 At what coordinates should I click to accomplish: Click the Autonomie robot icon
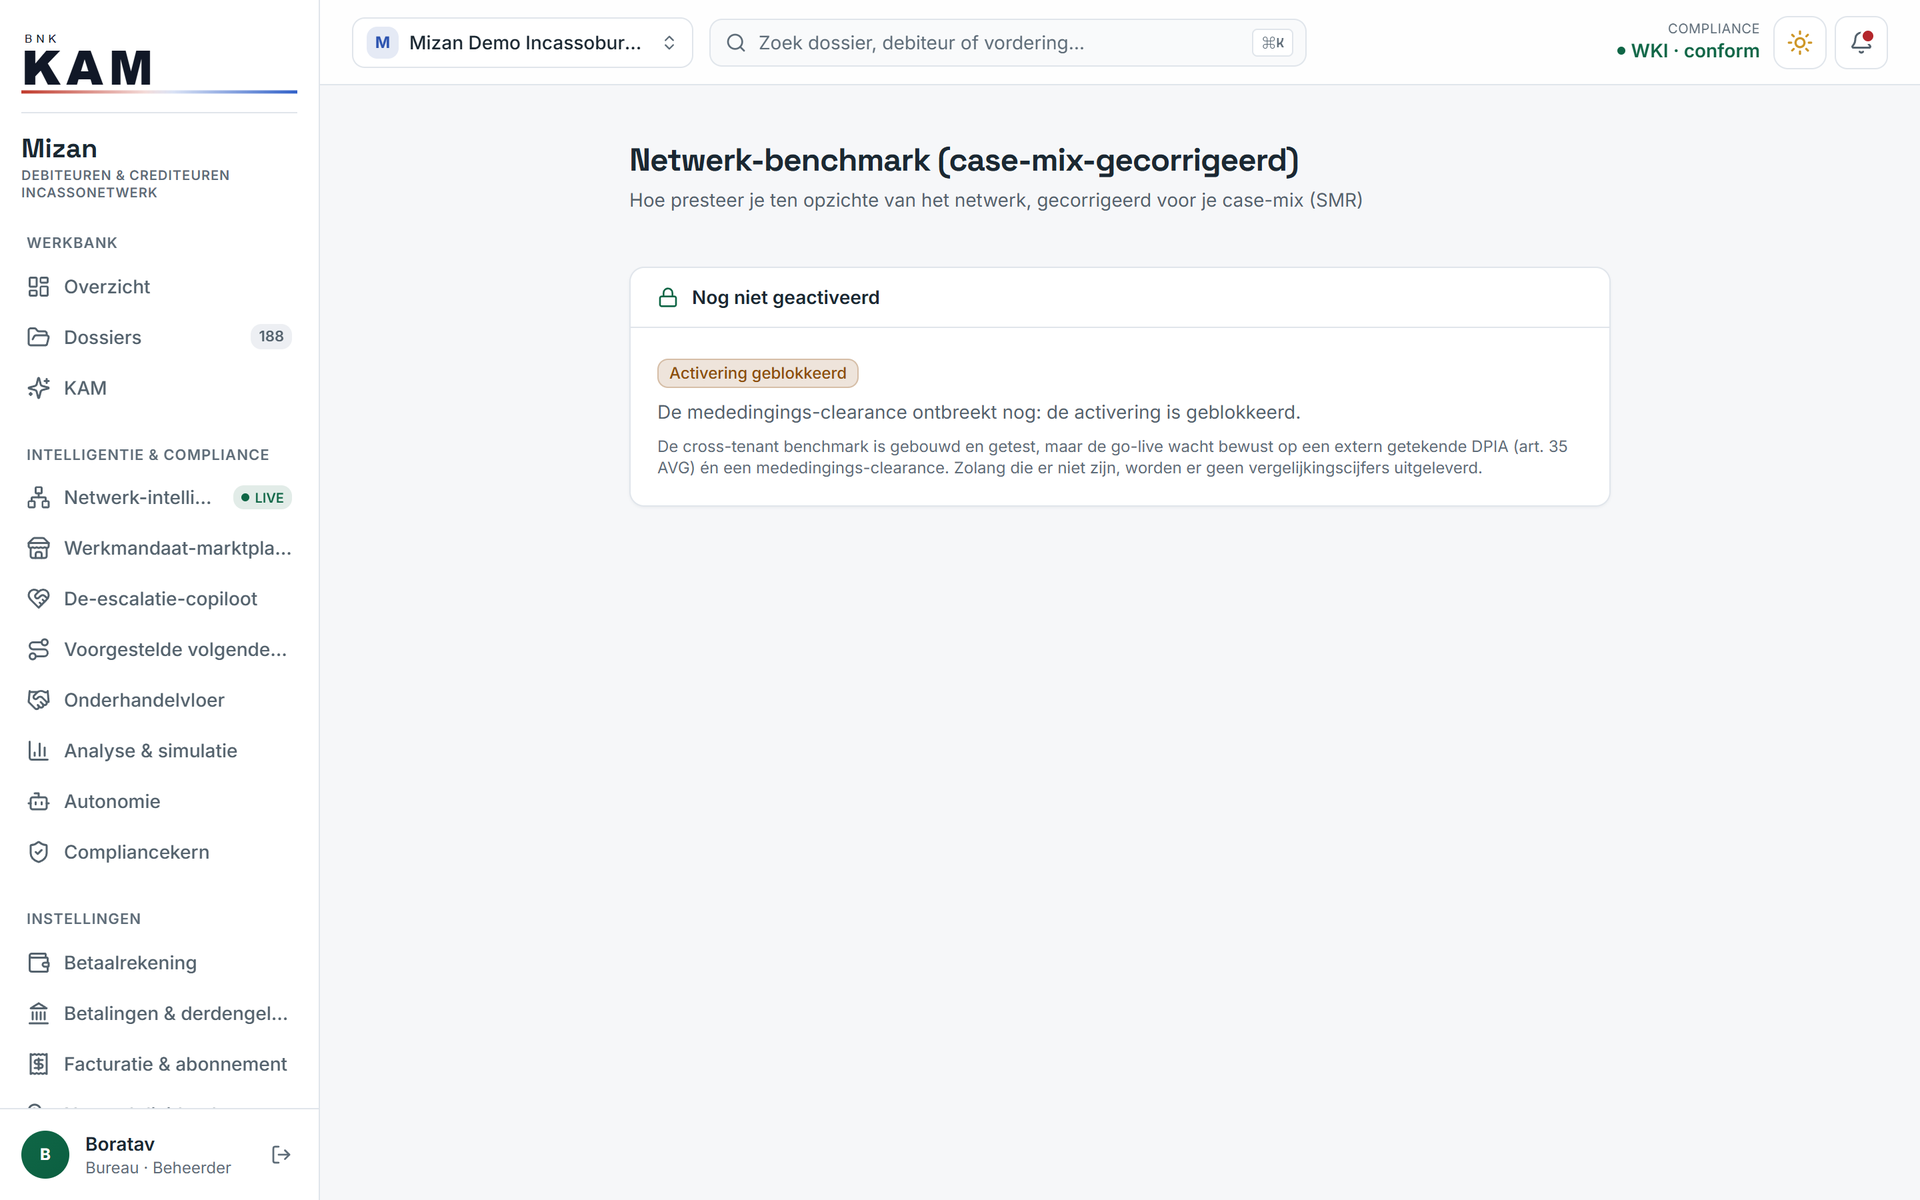(x=38, y=802)
